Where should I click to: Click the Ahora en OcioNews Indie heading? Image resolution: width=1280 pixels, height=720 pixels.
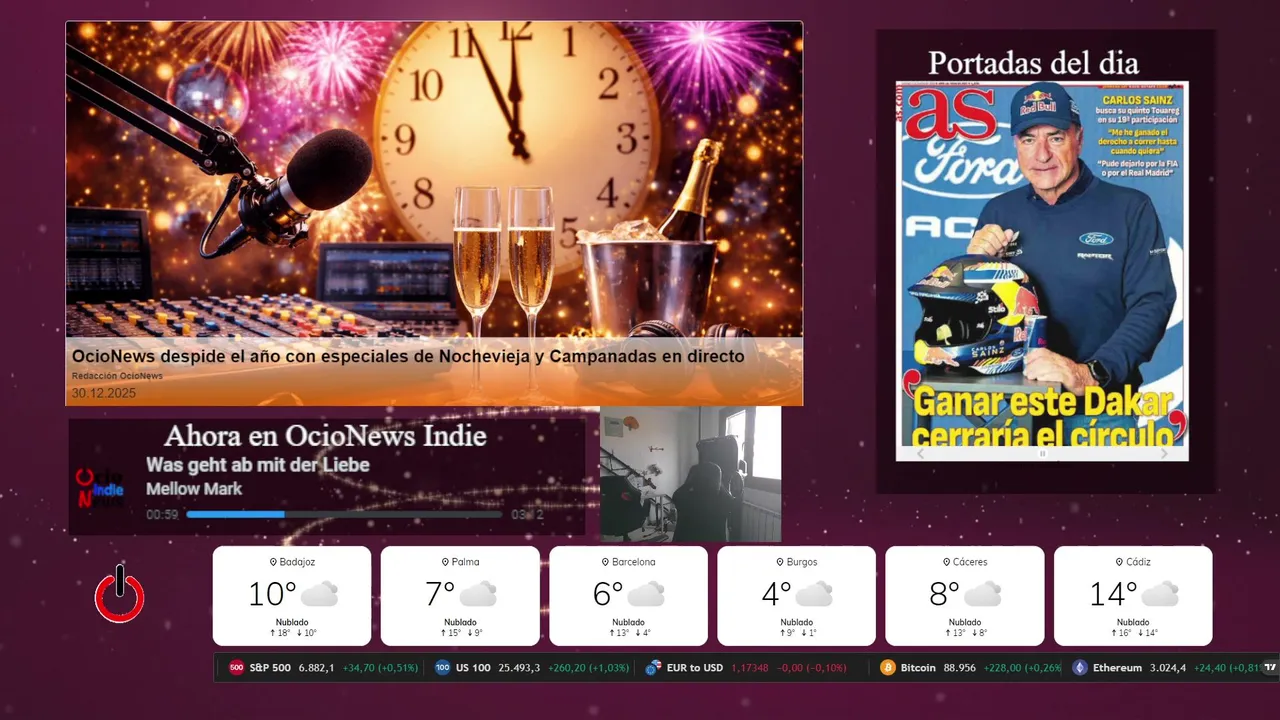(325, 436)
